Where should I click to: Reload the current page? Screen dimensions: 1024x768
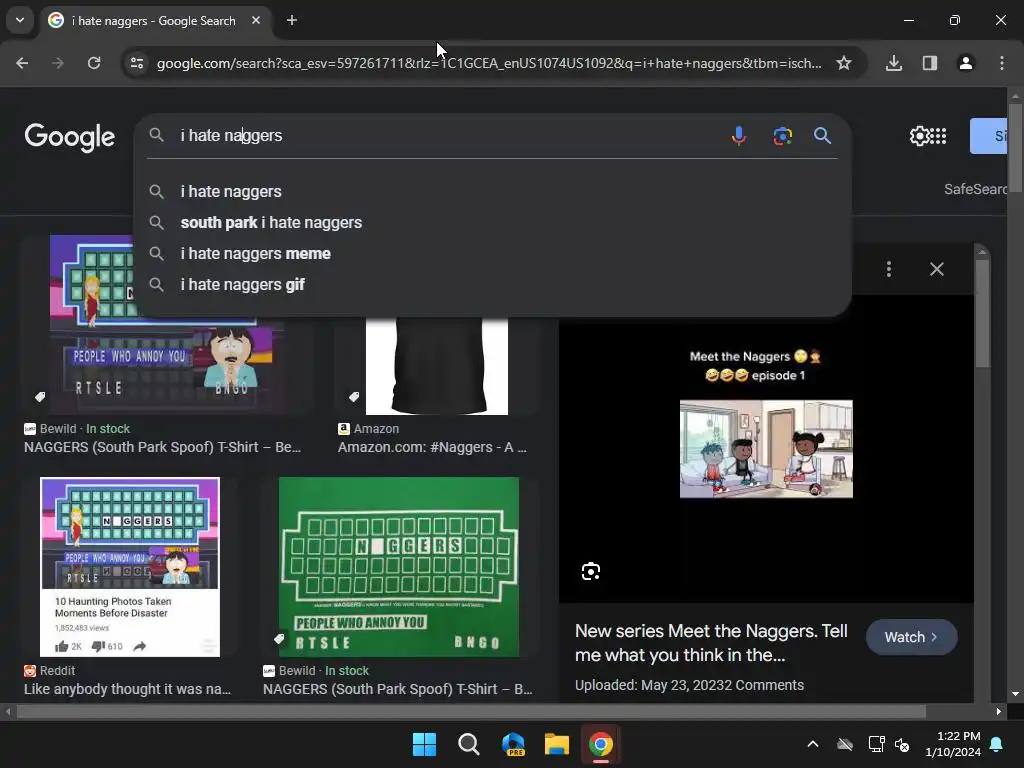coord(94,63)
